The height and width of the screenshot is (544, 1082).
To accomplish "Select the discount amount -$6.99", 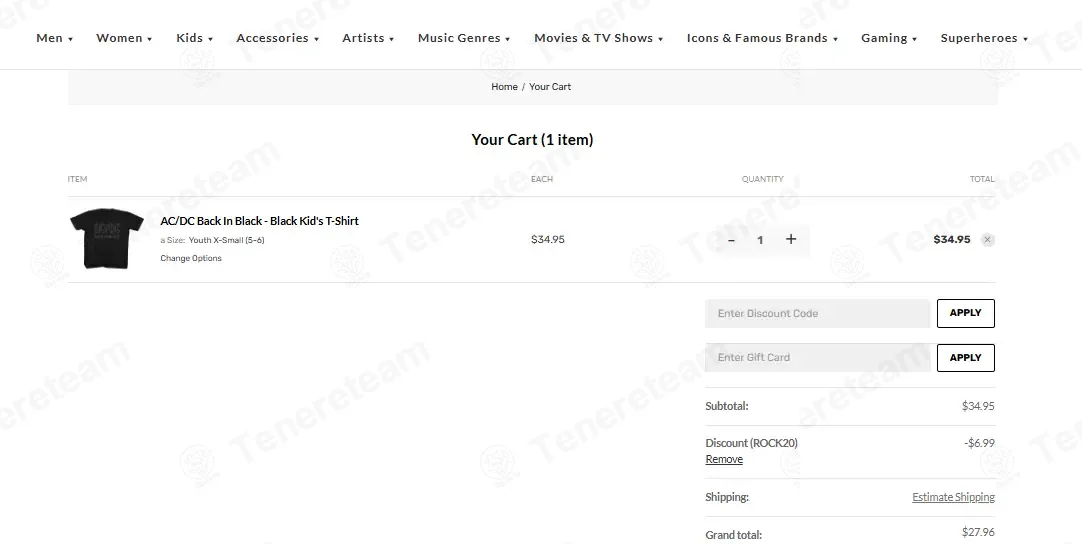I will (979, 443).
